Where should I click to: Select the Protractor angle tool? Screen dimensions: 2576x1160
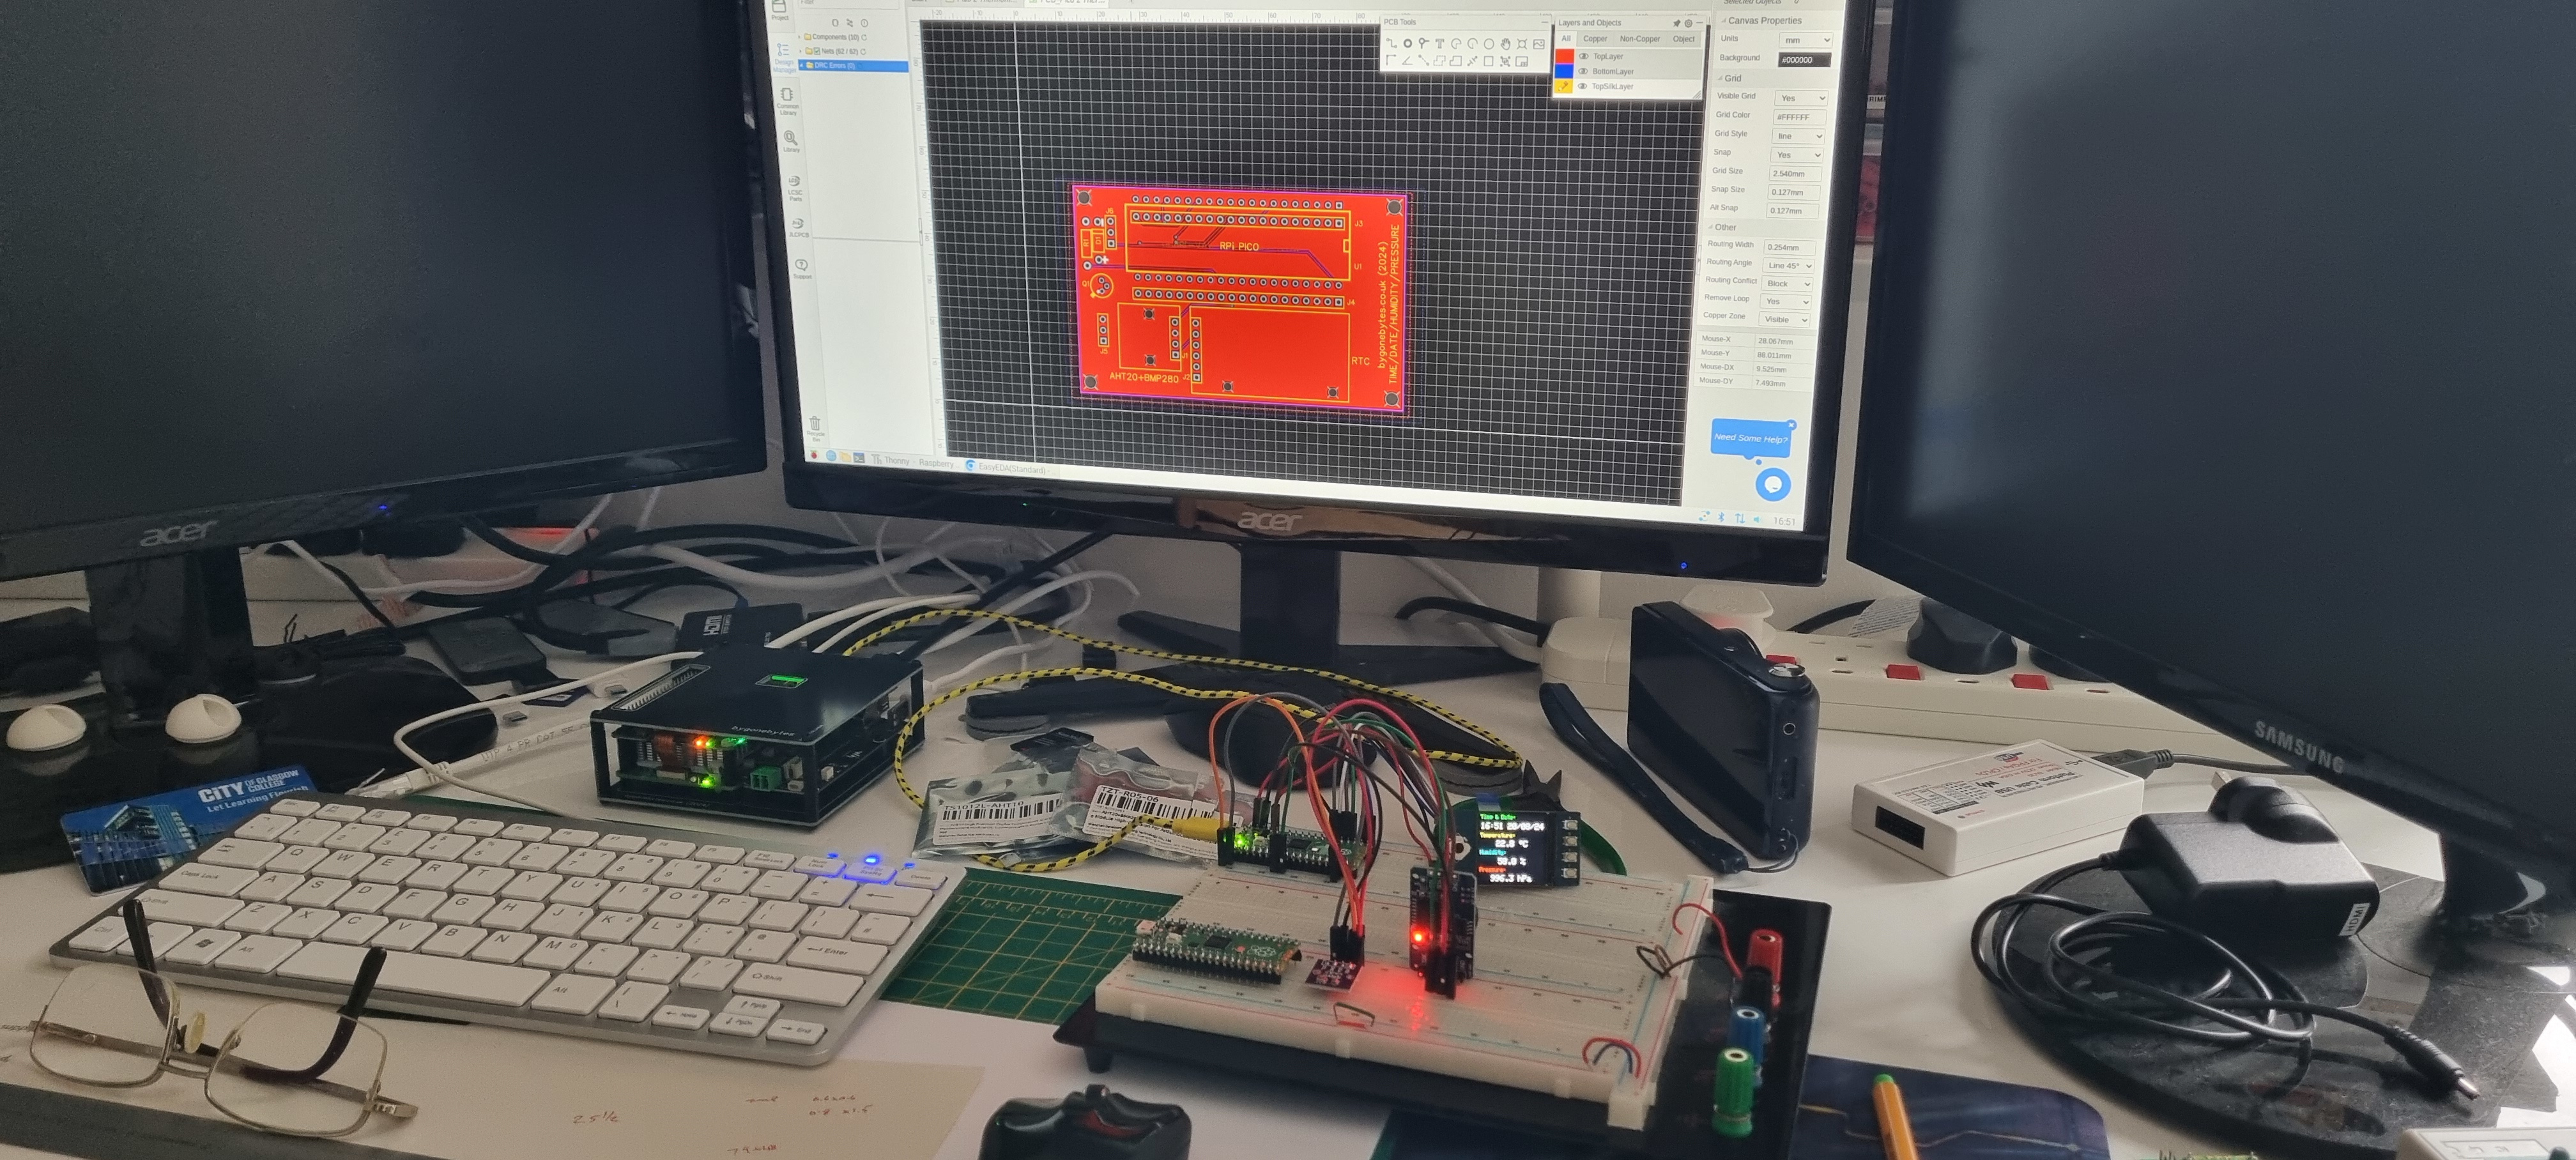click(1408, 62)
